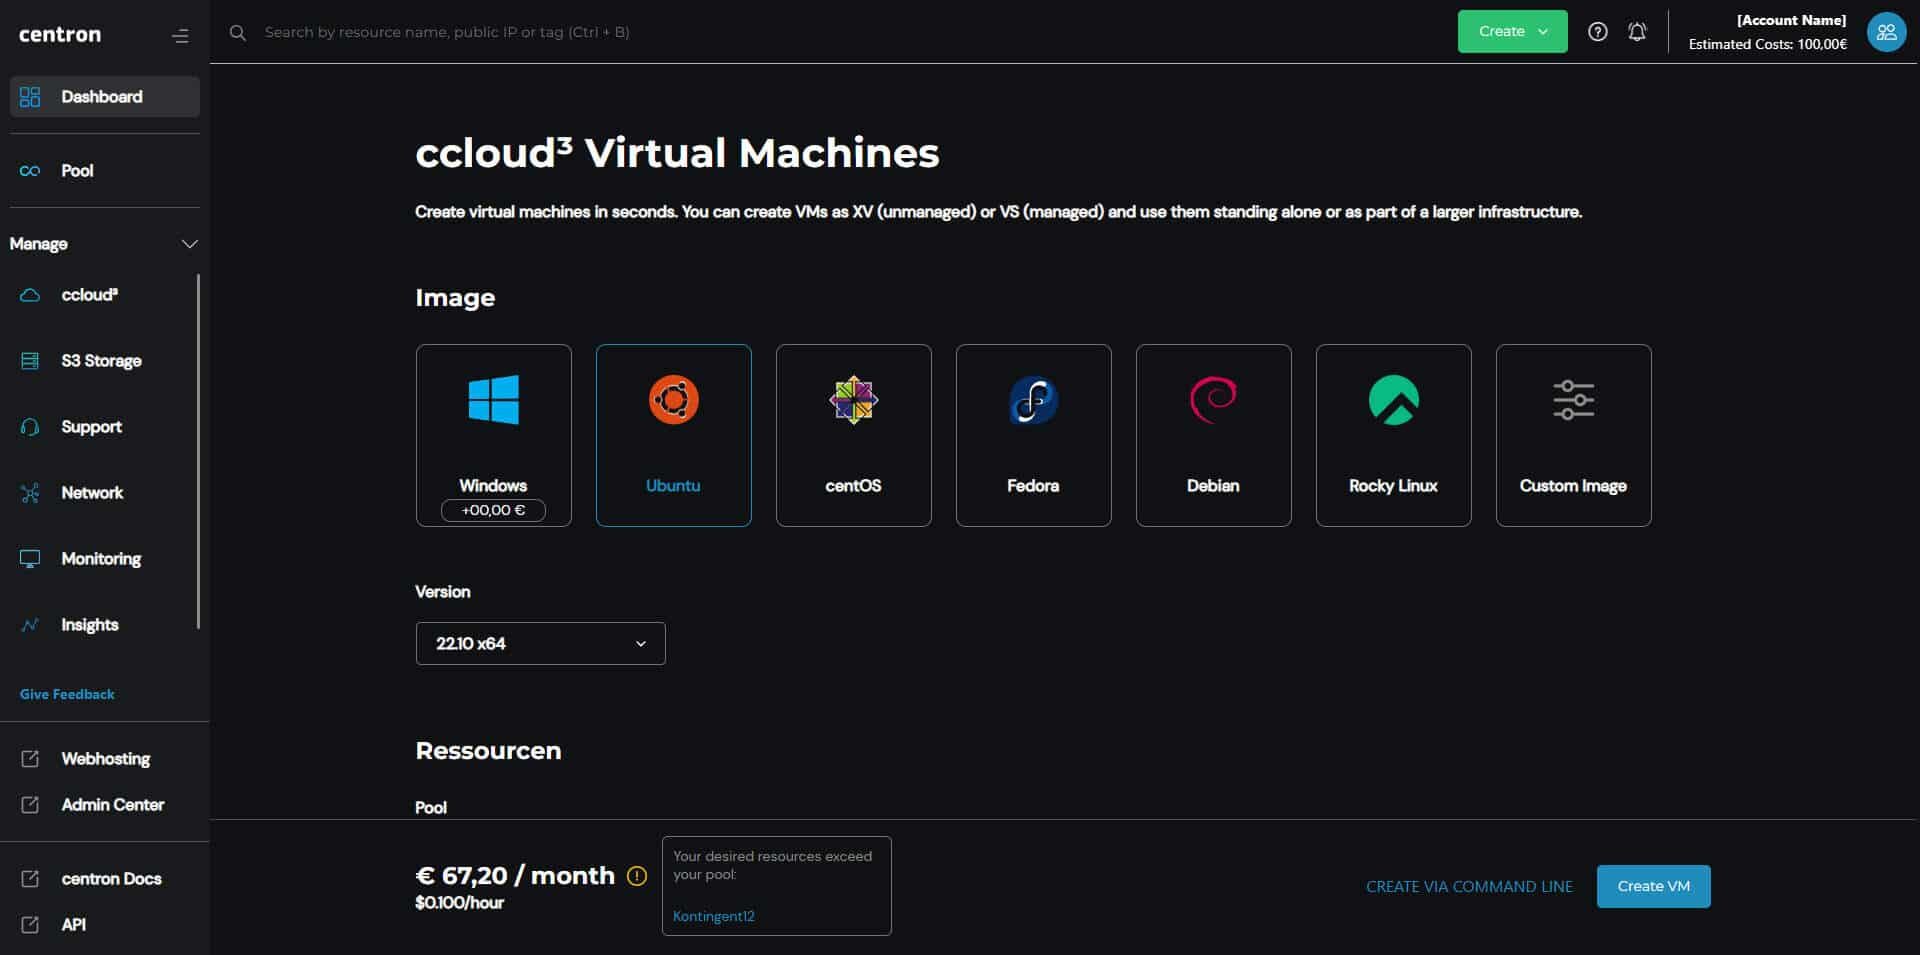Viewport: 1920px width, 955px height.
Task: Click the centron Docs external link icon
Action: [x=30, y=879]
